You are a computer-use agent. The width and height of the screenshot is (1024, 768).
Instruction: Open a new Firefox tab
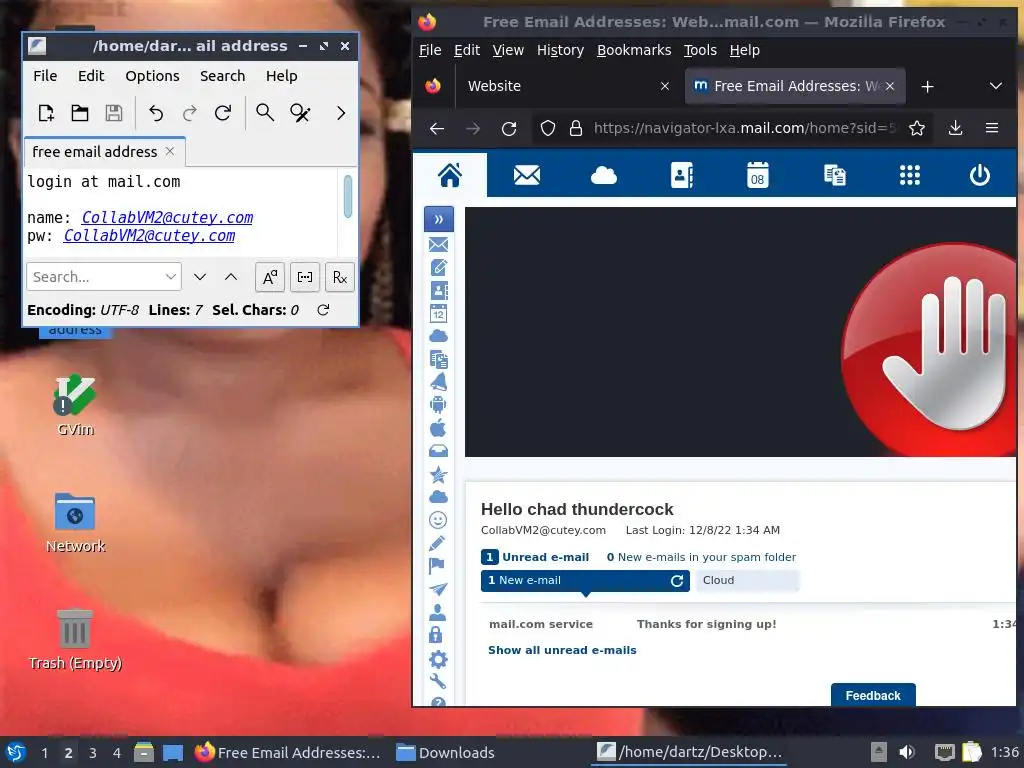click(927, 86)
